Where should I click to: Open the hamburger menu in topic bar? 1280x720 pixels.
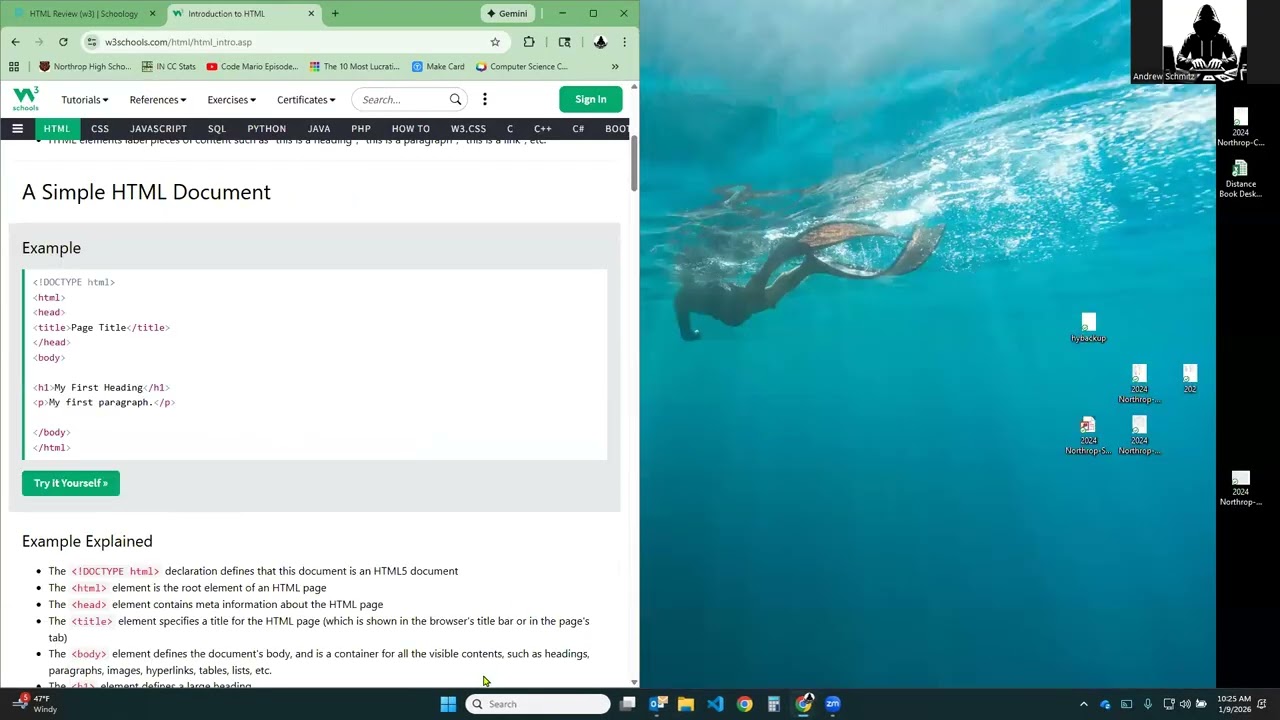tap(17, 129)
